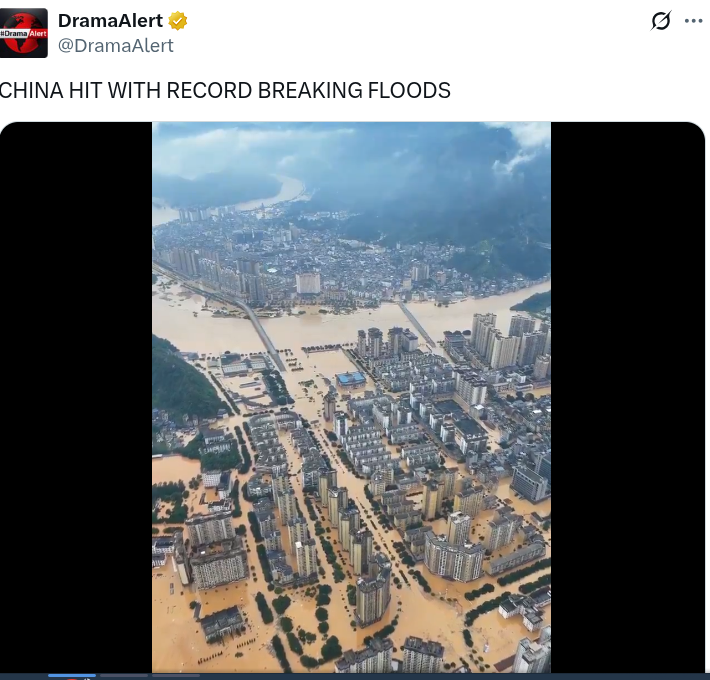Click the blue-roofed building in the video

(x=350, y=379)
